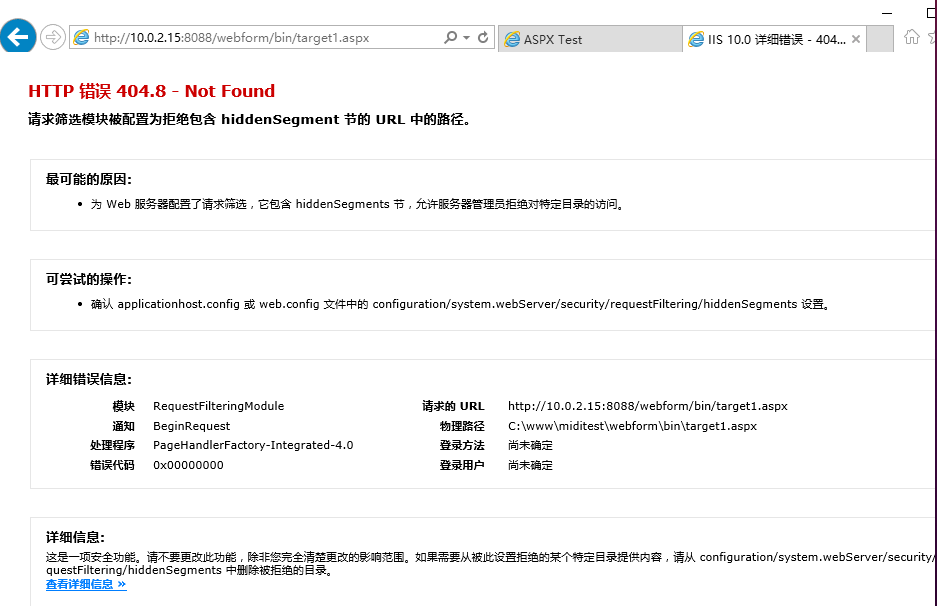
Task: Open a new tab with the blank tab button
Action: coord(880,39)
